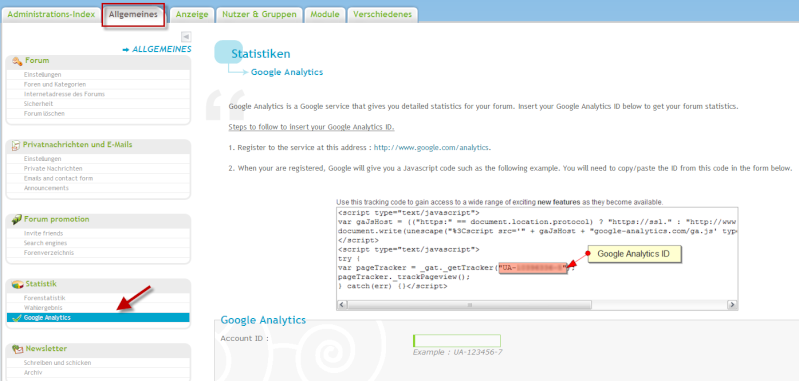This screenshot has height=381, width=799.
Task: Open the Verschiedenes tab
Action: pyautogui.click(x=382, y=14)
